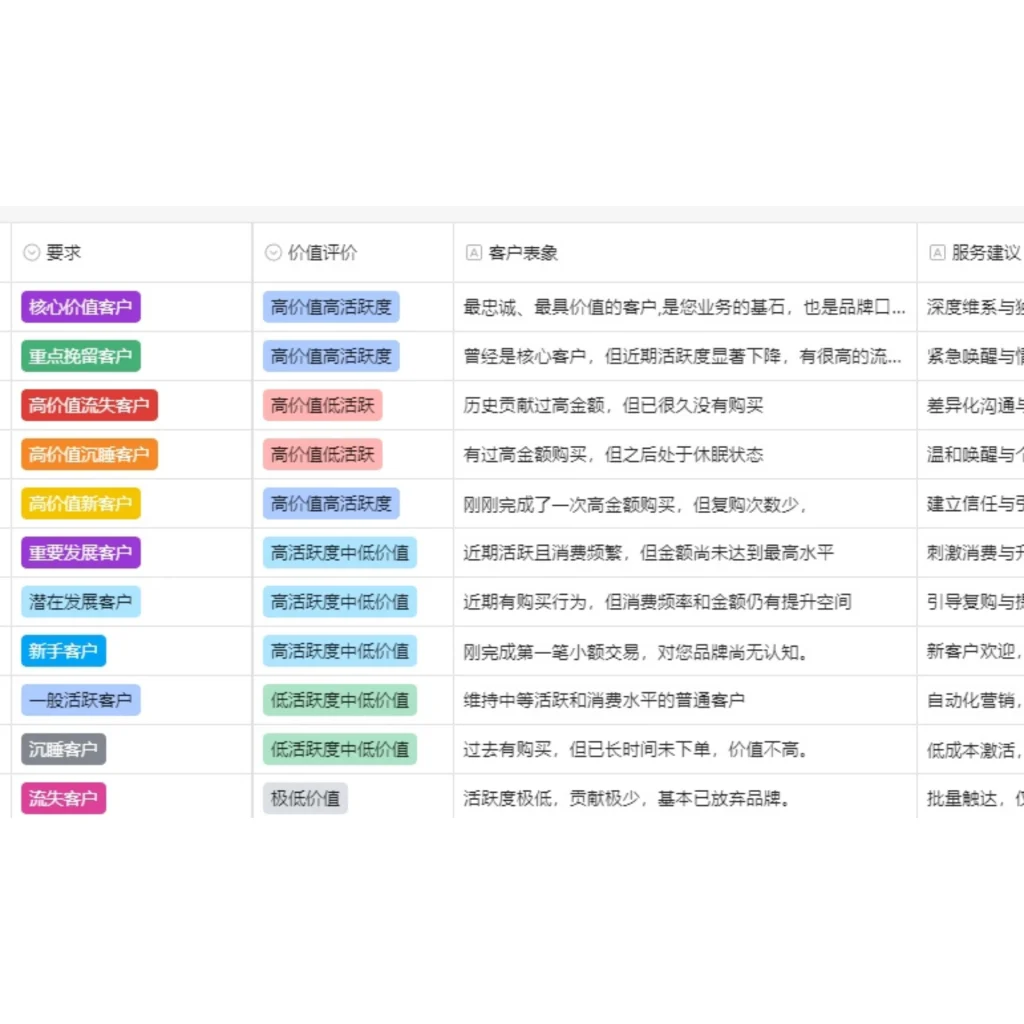Click the text-type icon beside 客户表象 header
1024x1024 pixels.
coord(474,253)
